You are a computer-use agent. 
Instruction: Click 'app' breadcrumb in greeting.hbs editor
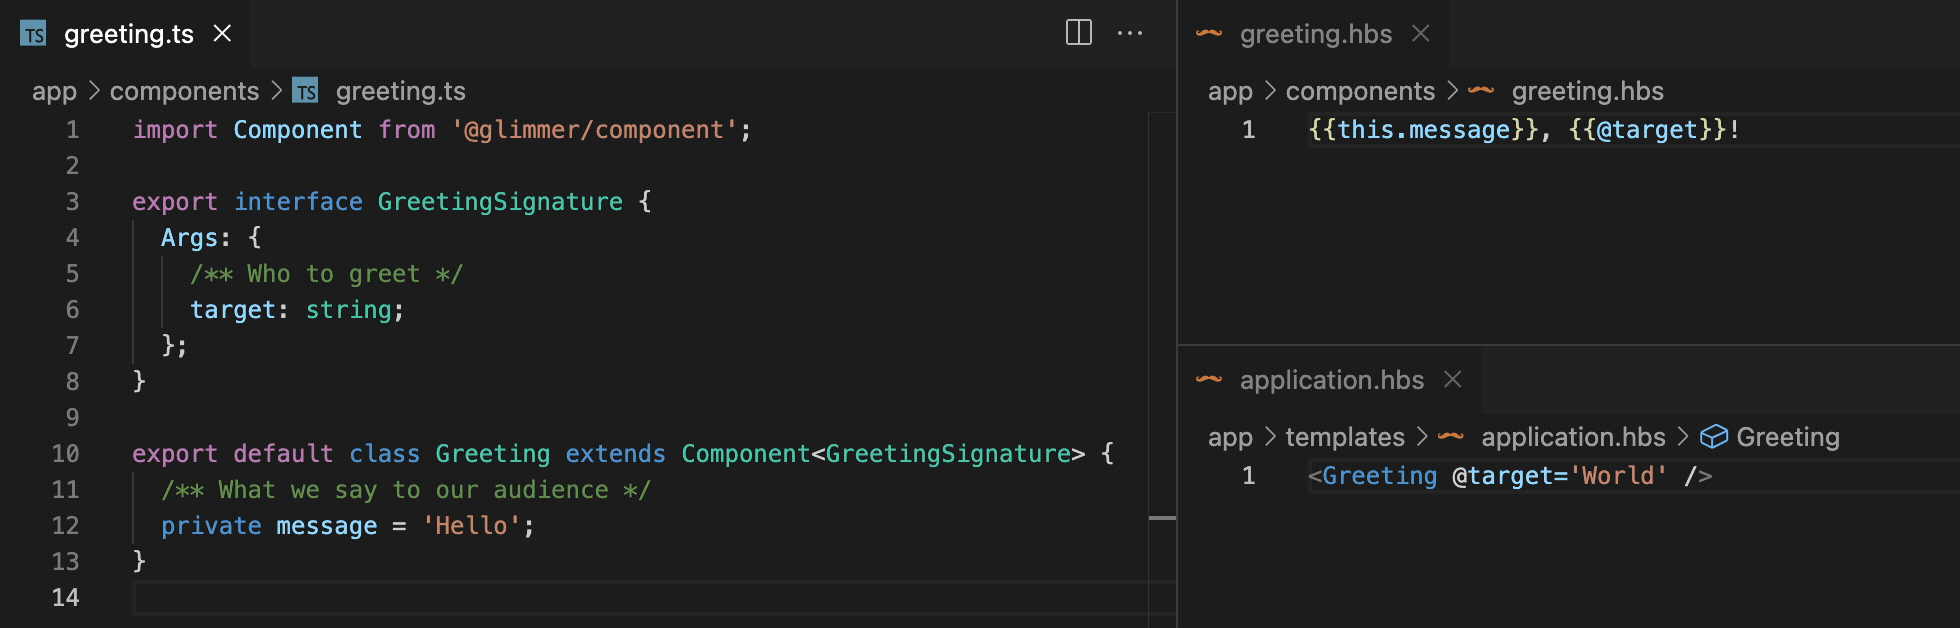tap(1230, 91)
